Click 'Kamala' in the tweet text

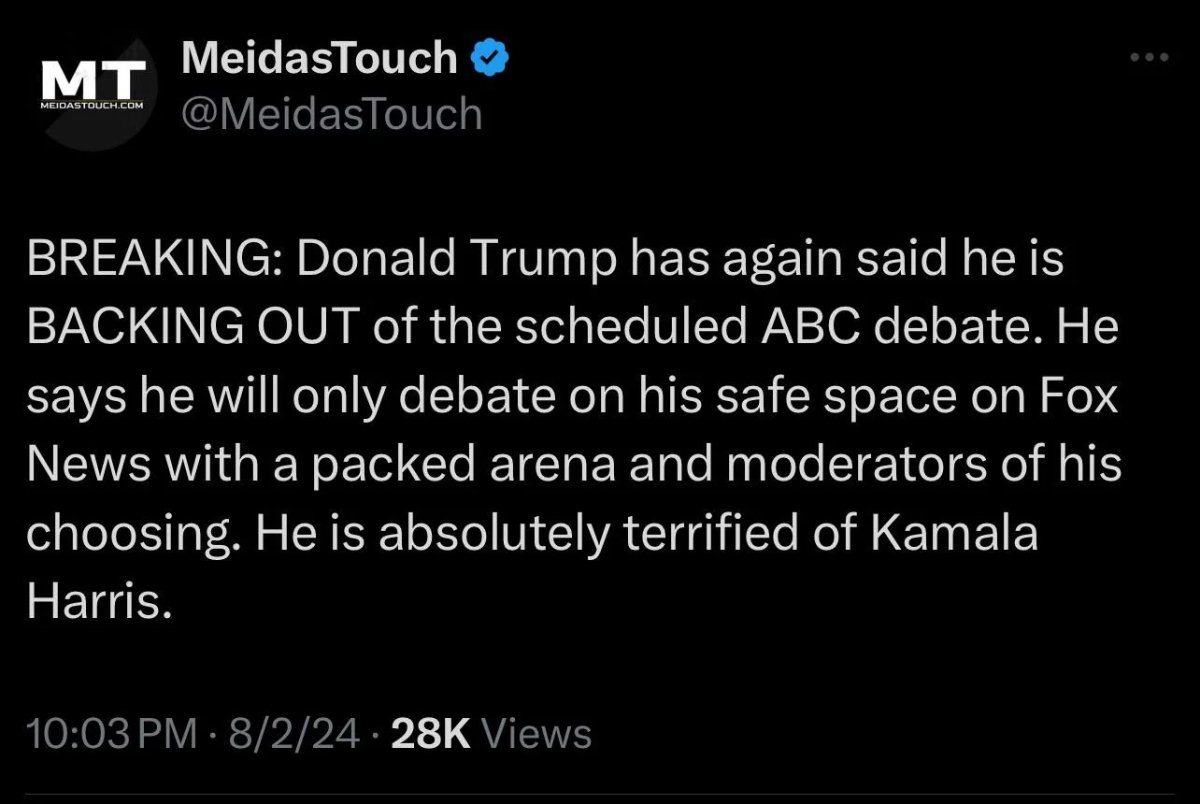coord(955,536)
